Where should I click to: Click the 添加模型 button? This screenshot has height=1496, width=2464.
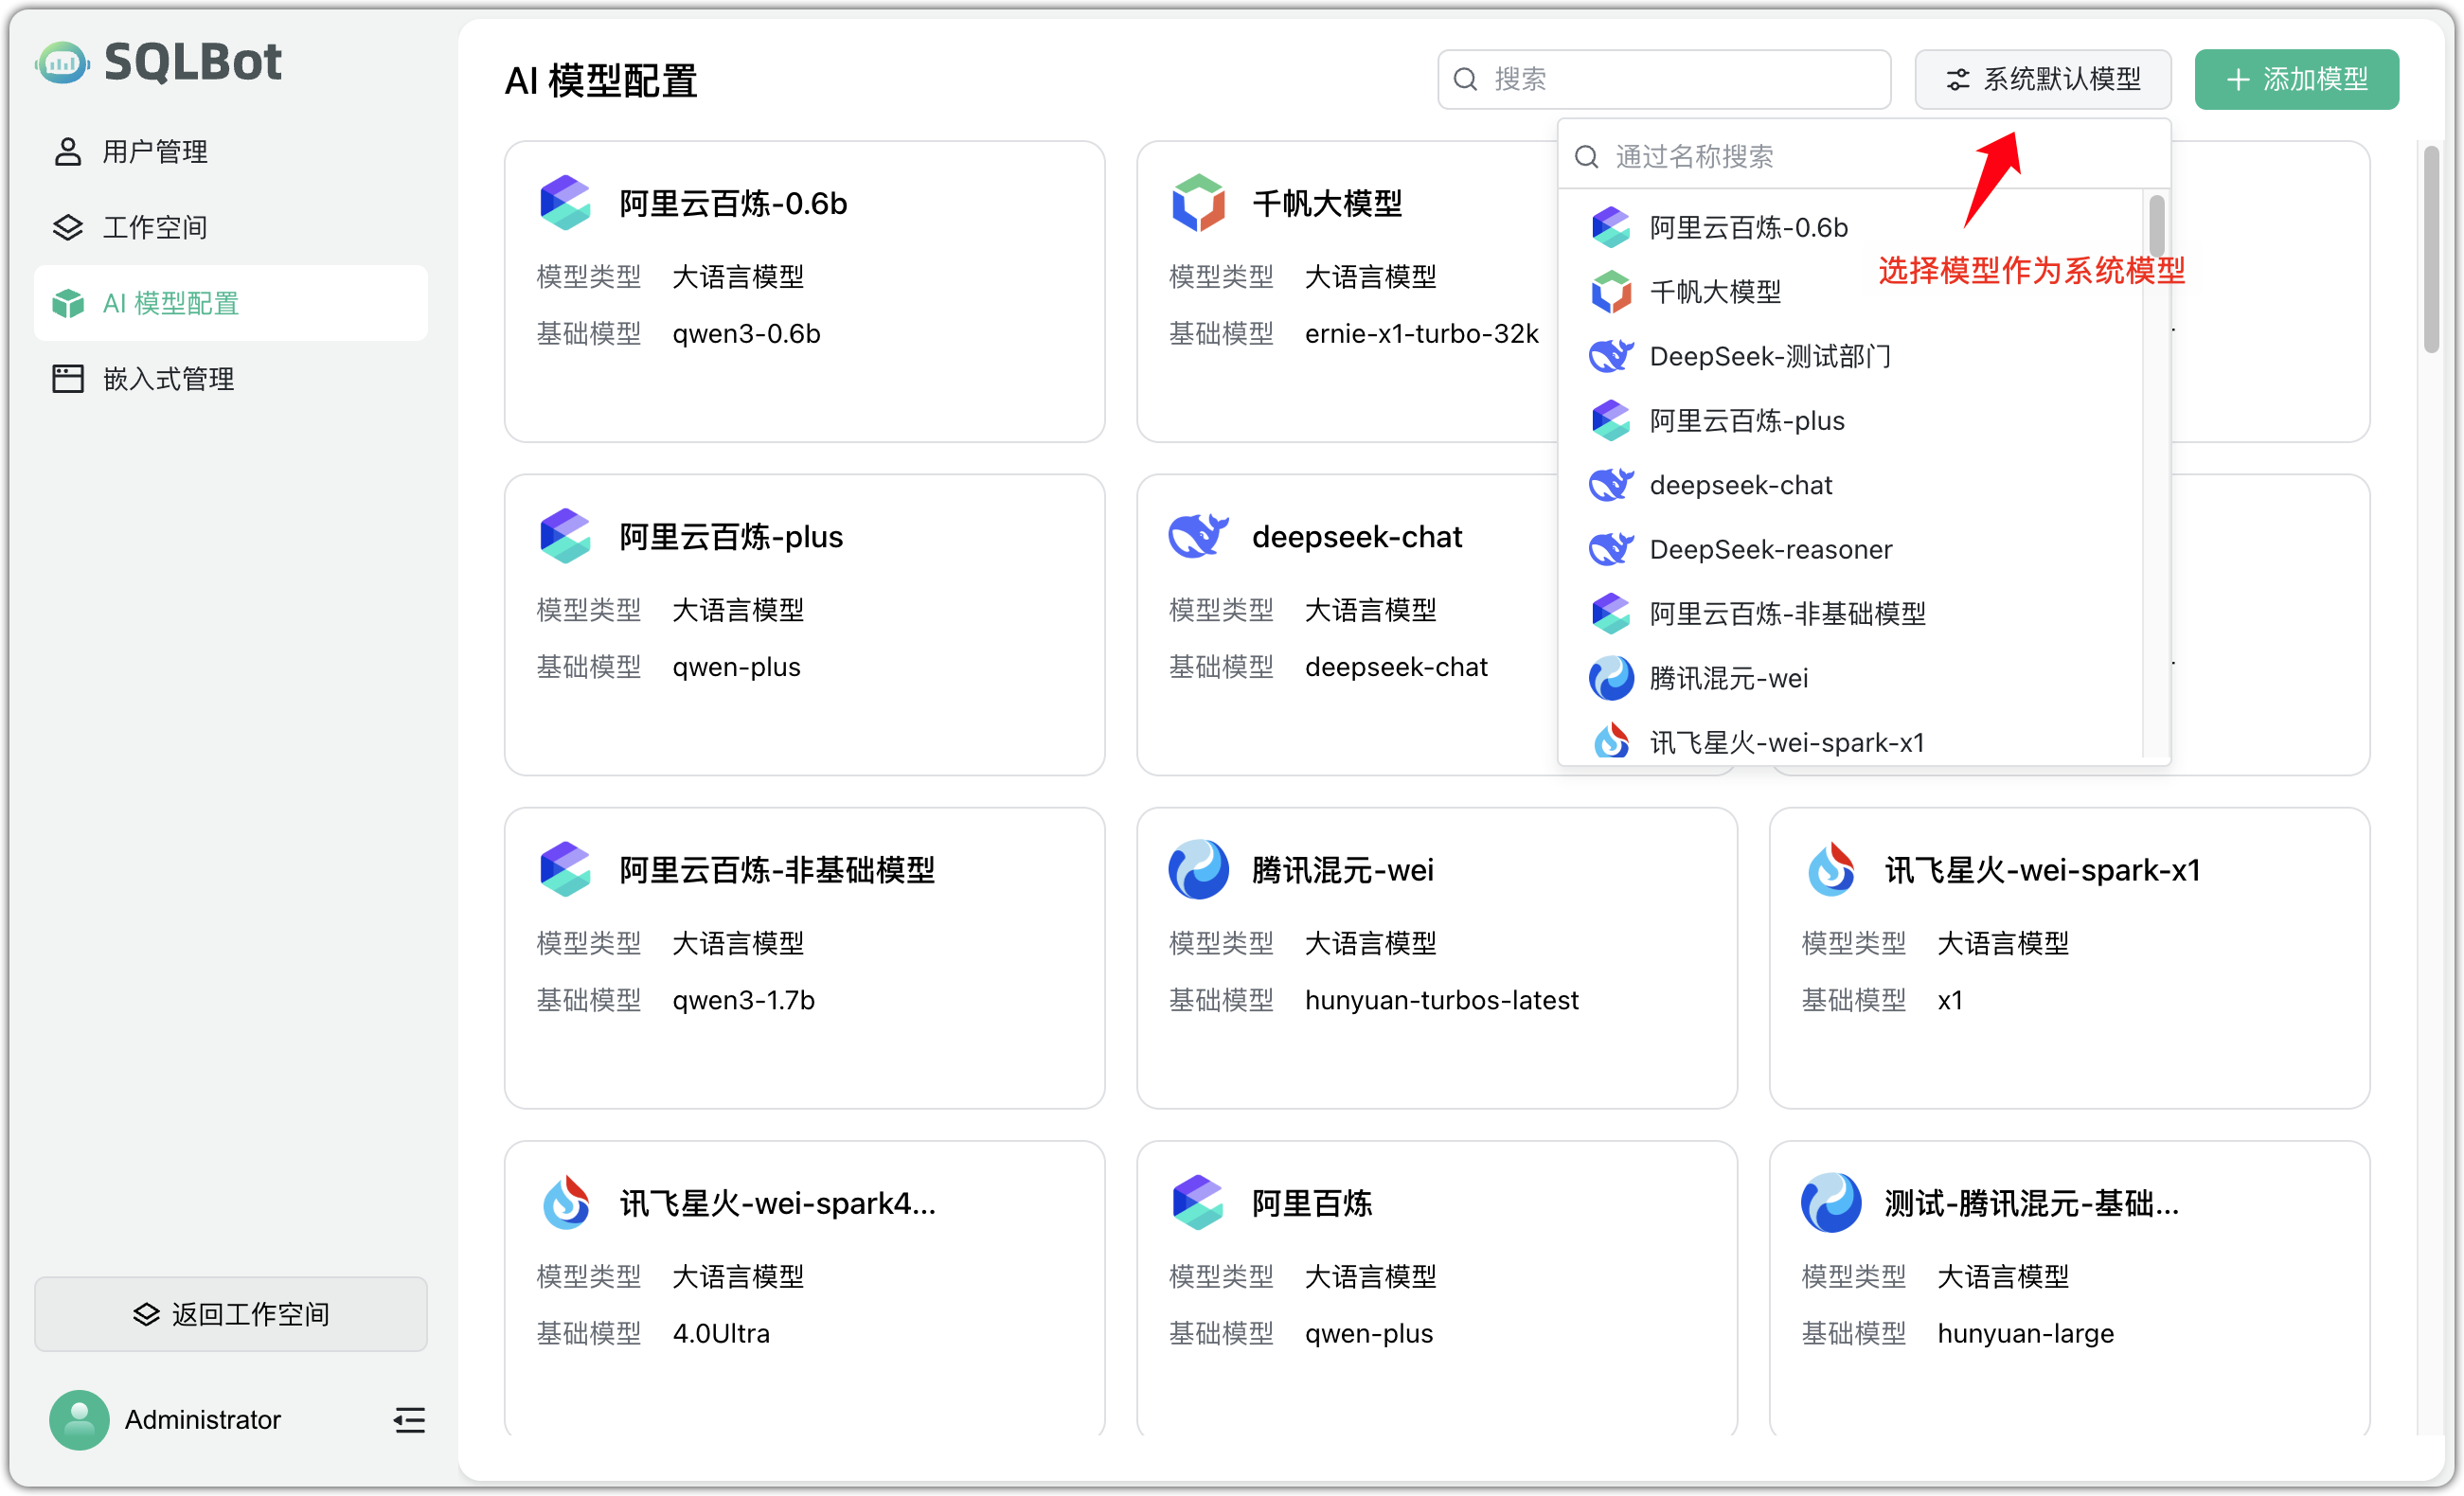tap(2296, 79)
